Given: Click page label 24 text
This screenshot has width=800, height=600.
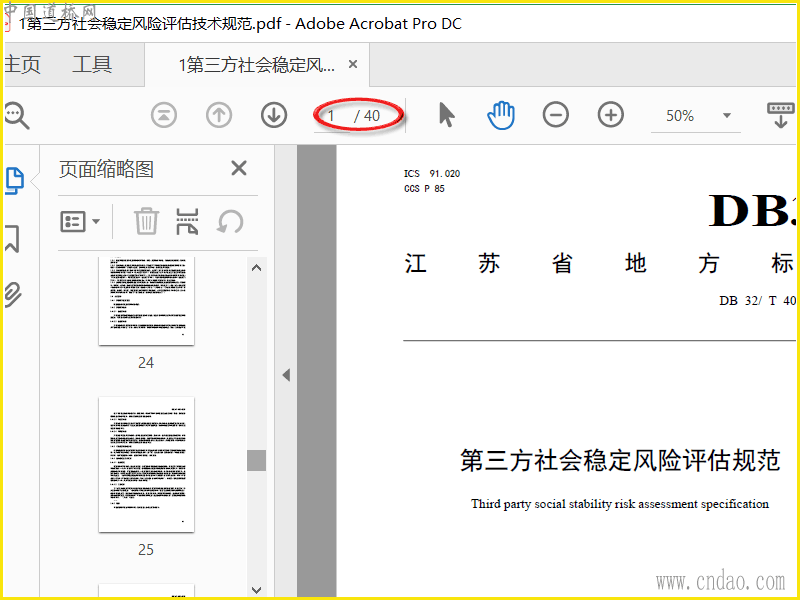Looking at the screenshot, I should (x=146, y=363).
